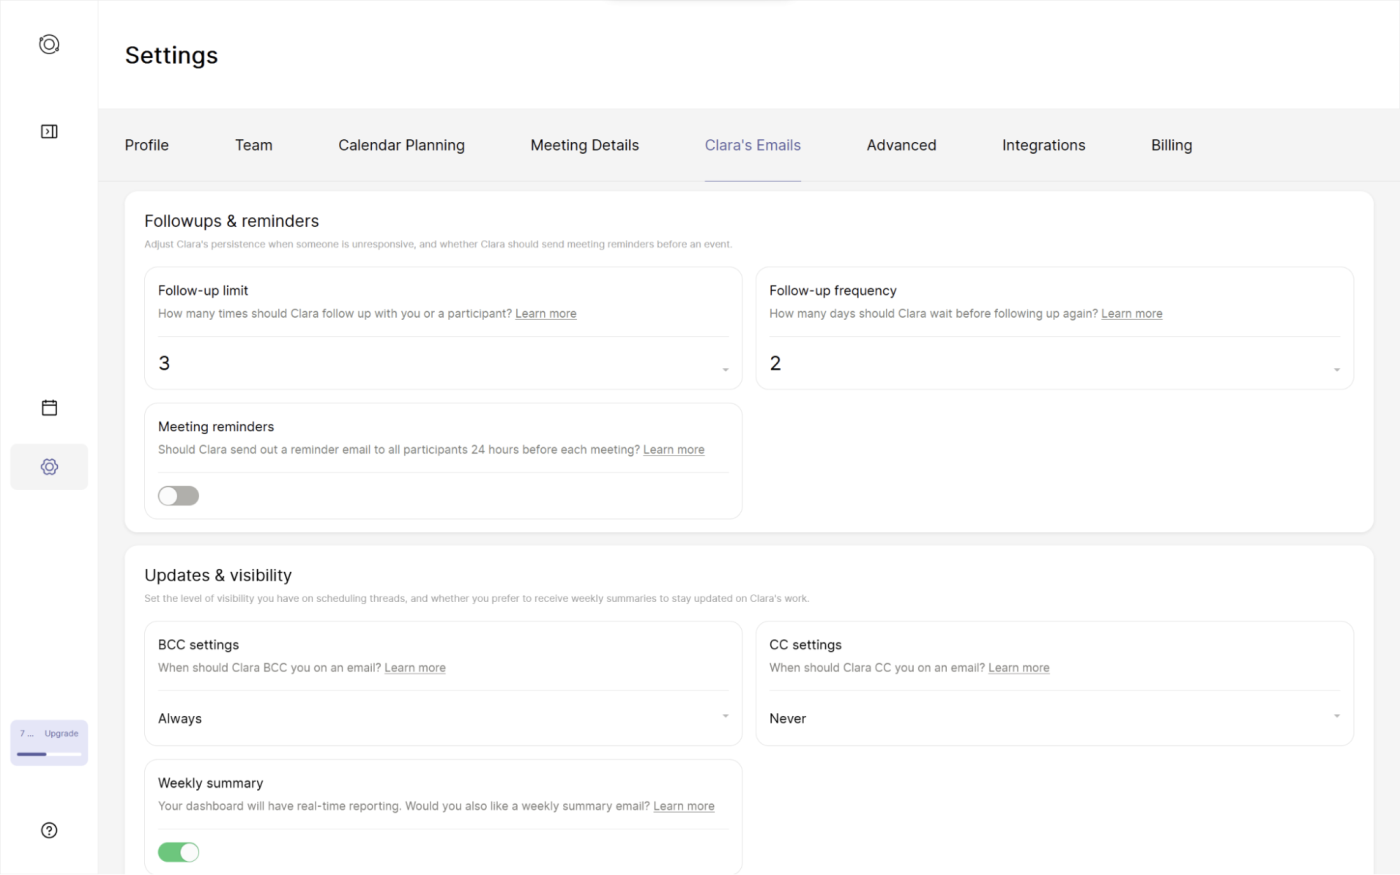Viewport: 1400px width, 875px height.
Task: Open the CC settings dropdown
Action: click(1054, 718)
